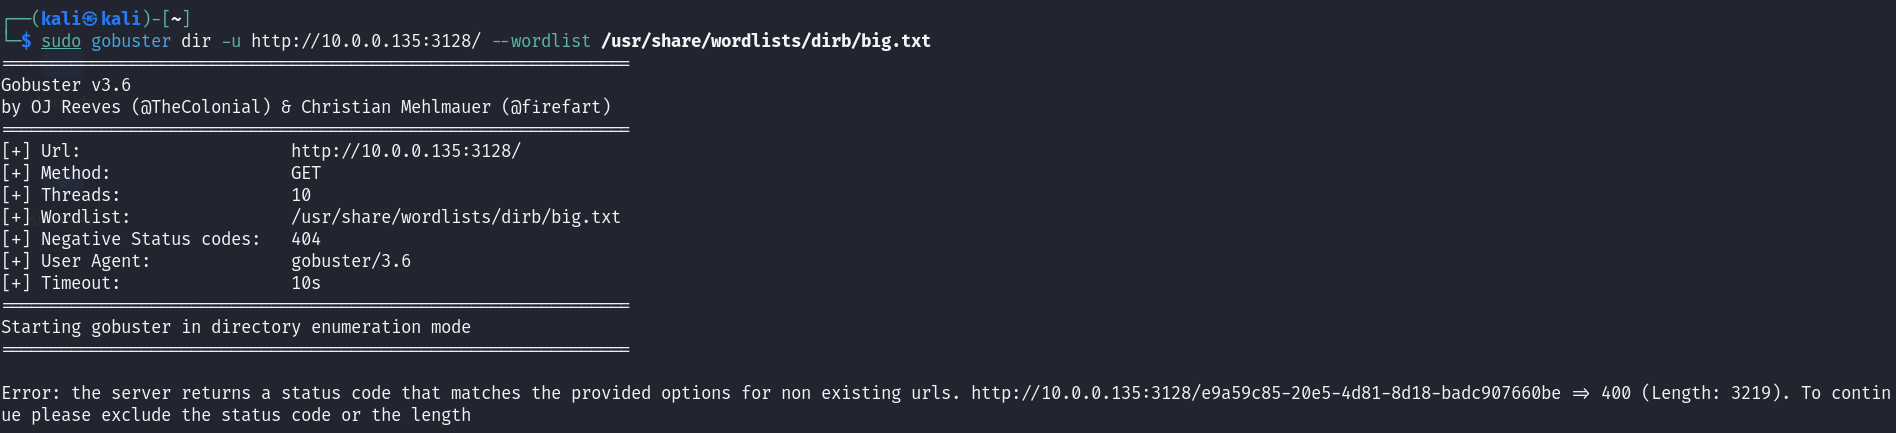Click the underlined sudo command word
1896x433 pixels.
pyautogui.click(x=61, y=41)
